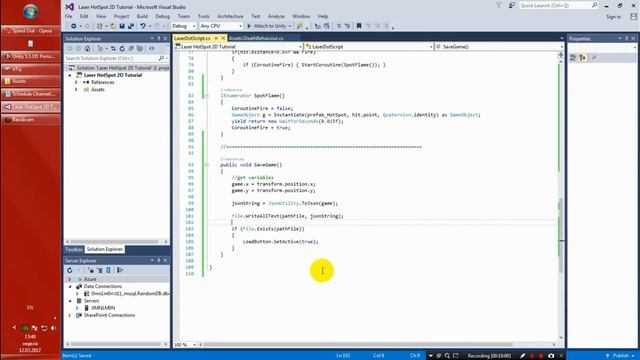Click the Bandicam pencil drawing icon
This screenshot has width=640, height=360.
[x=522, y=356]
